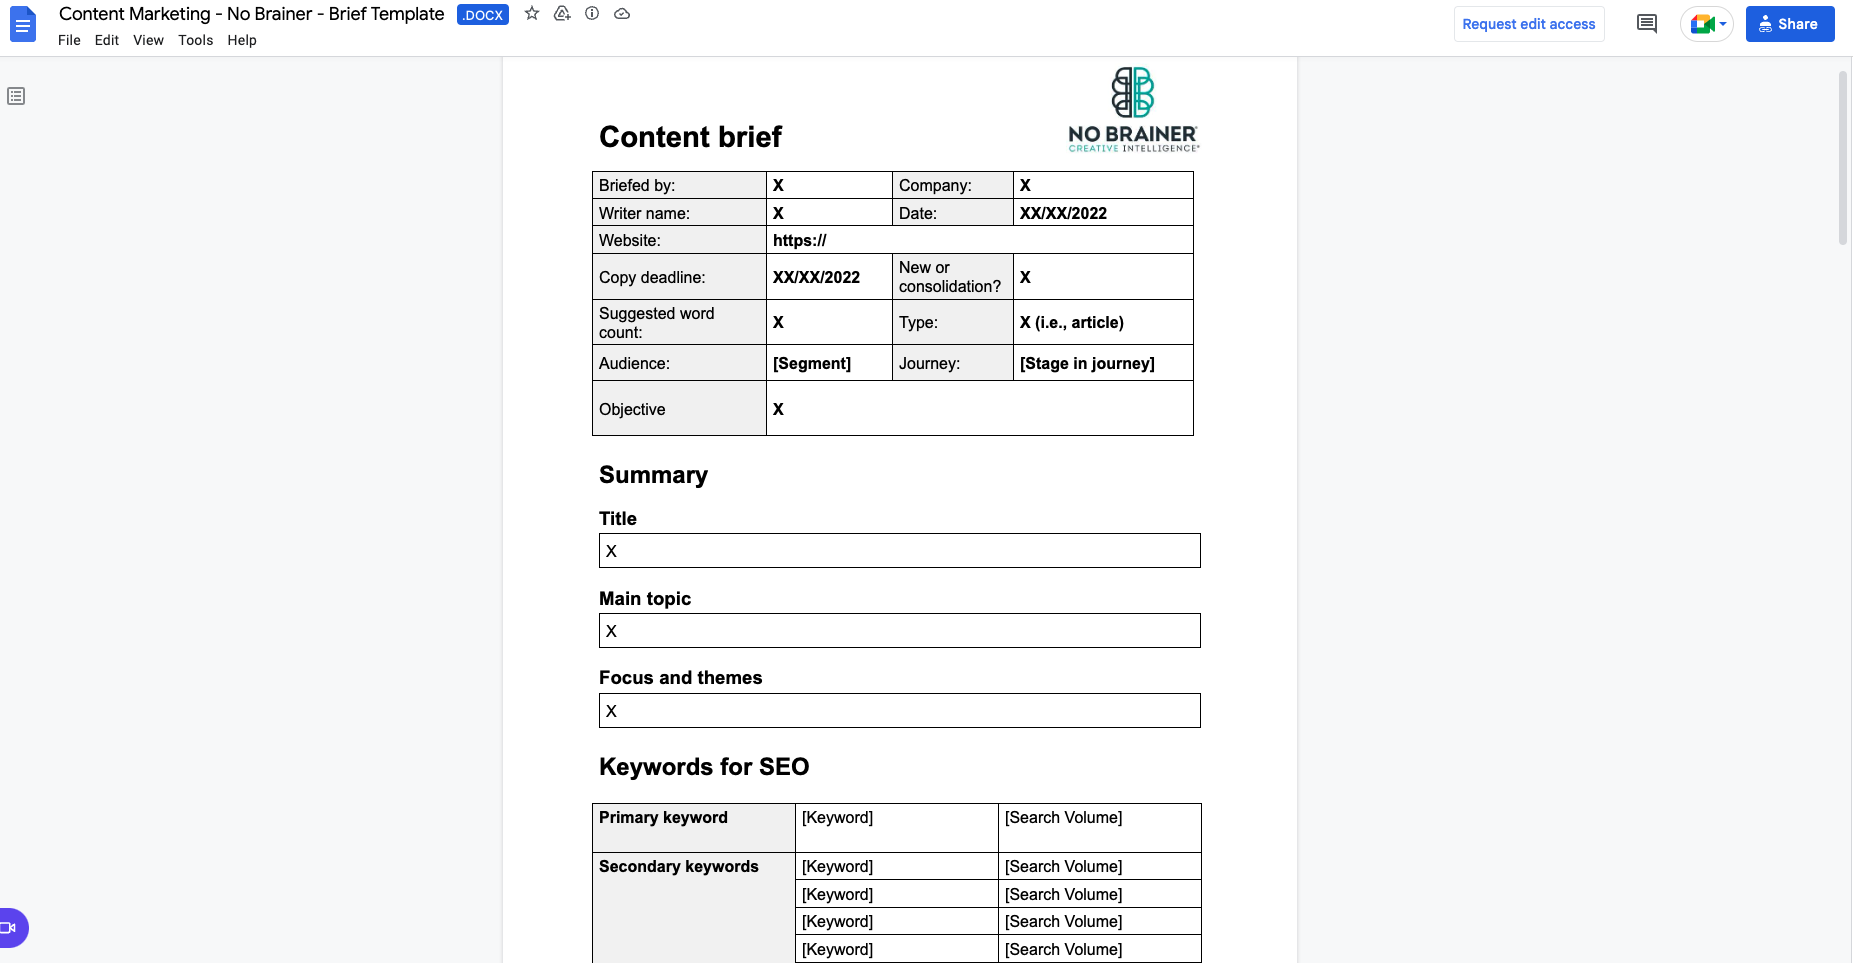
Task: Open comment history icon
Action: (x=1647, y=24)
